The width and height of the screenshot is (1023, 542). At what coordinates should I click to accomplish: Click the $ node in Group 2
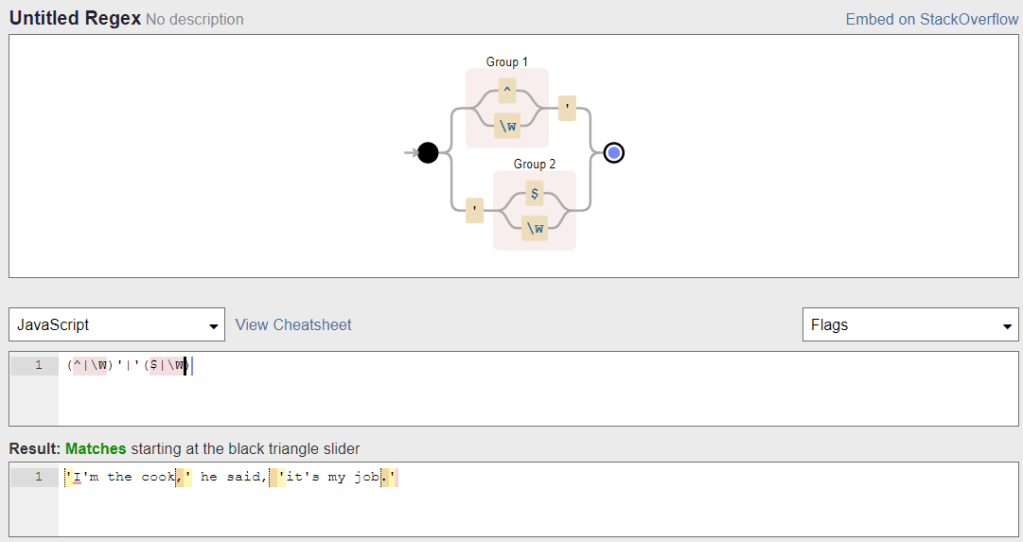[535, 194]
